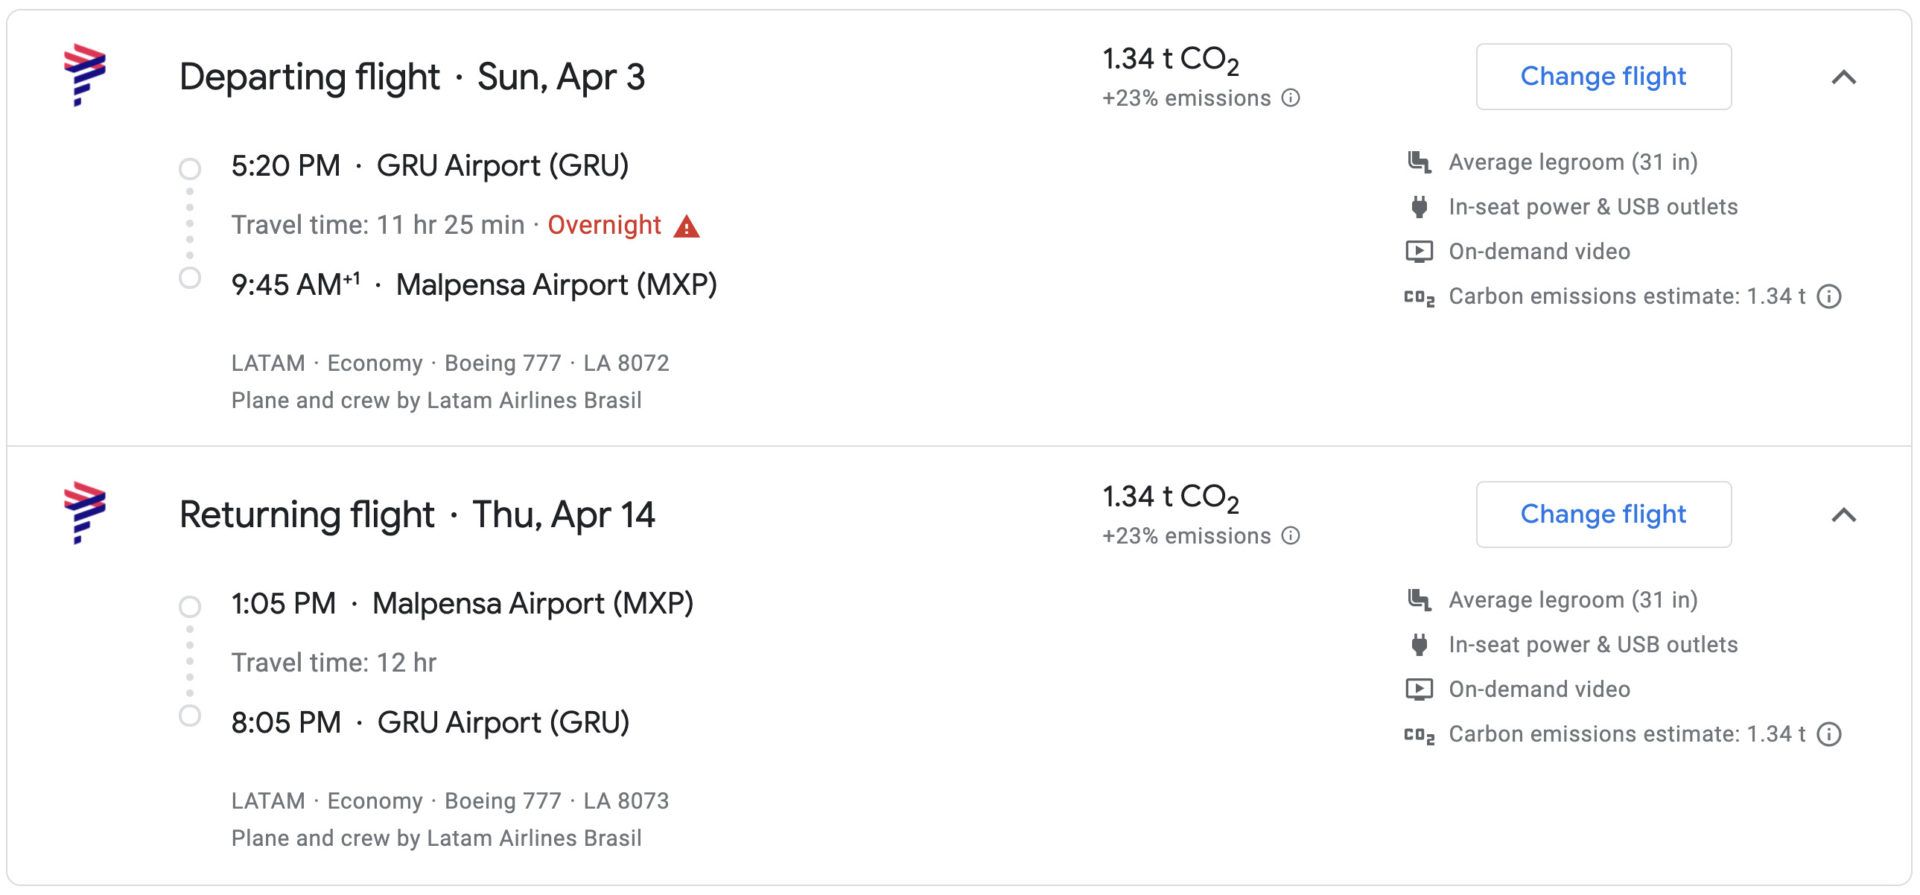Click the LATAM logo on departing flight
Image resolution: width=1920 pixels, height=895 pixels.
click(x=85, y=76)
